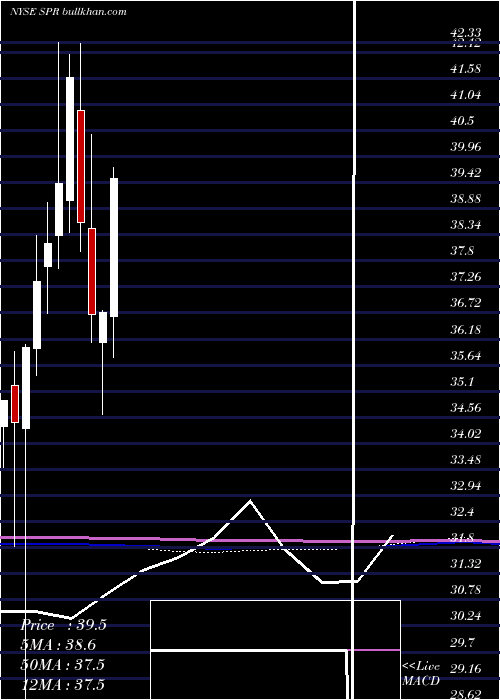Click the 32.4 price axis label
This screenshot has width=500, height=700.
(x=462, y=512)
